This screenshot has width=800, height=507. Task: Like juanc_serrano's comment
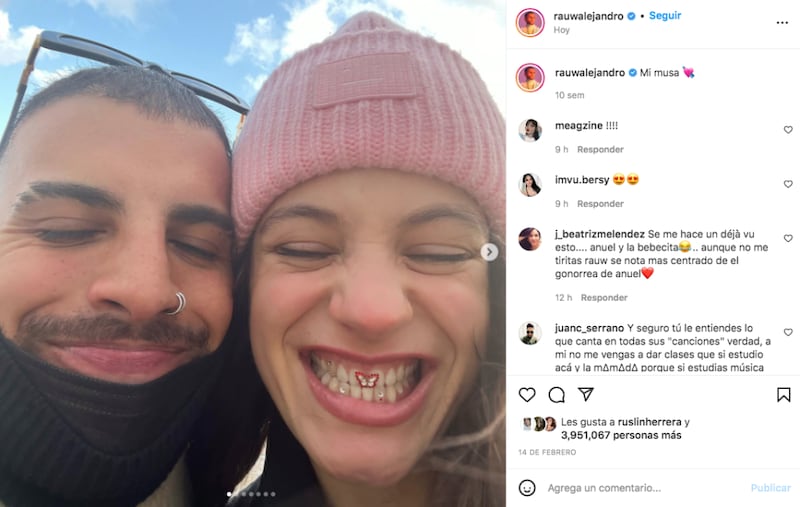[788, 332]
